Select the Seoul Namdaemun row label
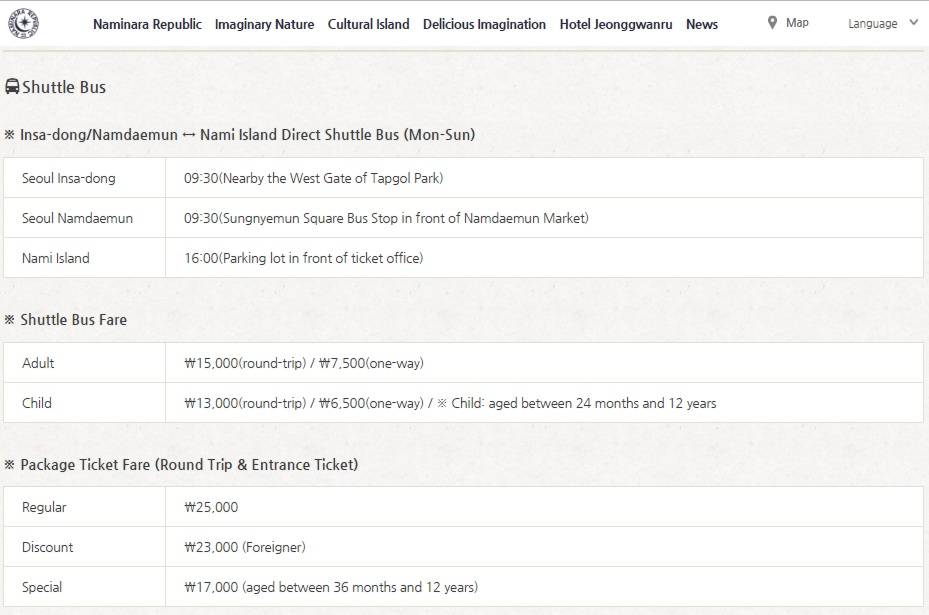Viewport: 929px width, 615px height. tap(77, 218)
